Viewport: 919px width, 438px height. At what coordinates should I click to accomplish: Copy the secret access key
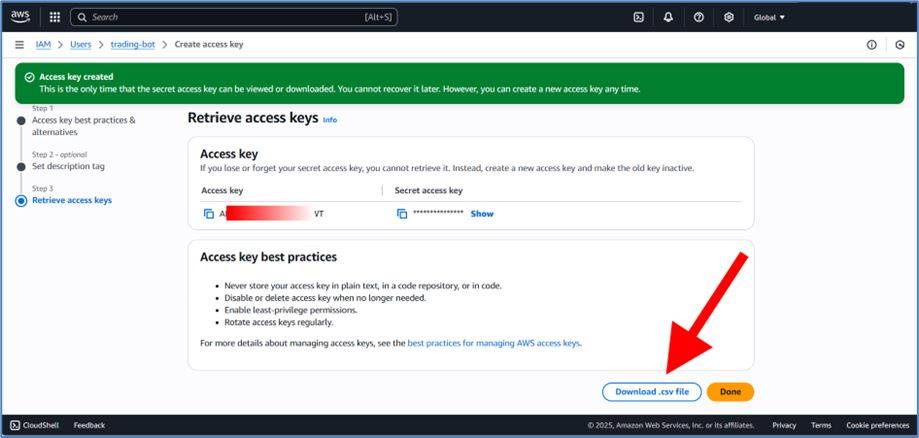pyautogui.click(x=402, y=214)
